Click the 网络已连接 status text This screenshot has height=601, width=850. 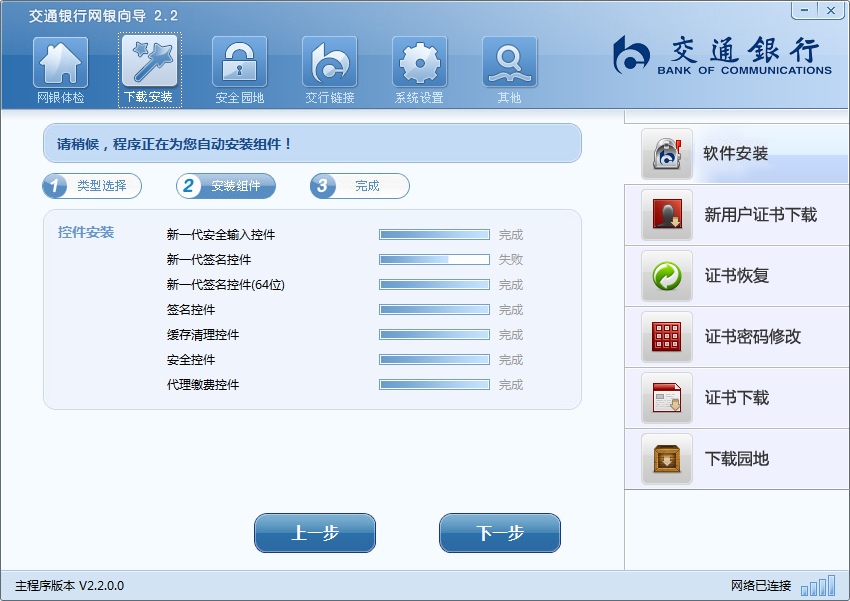pos(761,586)
